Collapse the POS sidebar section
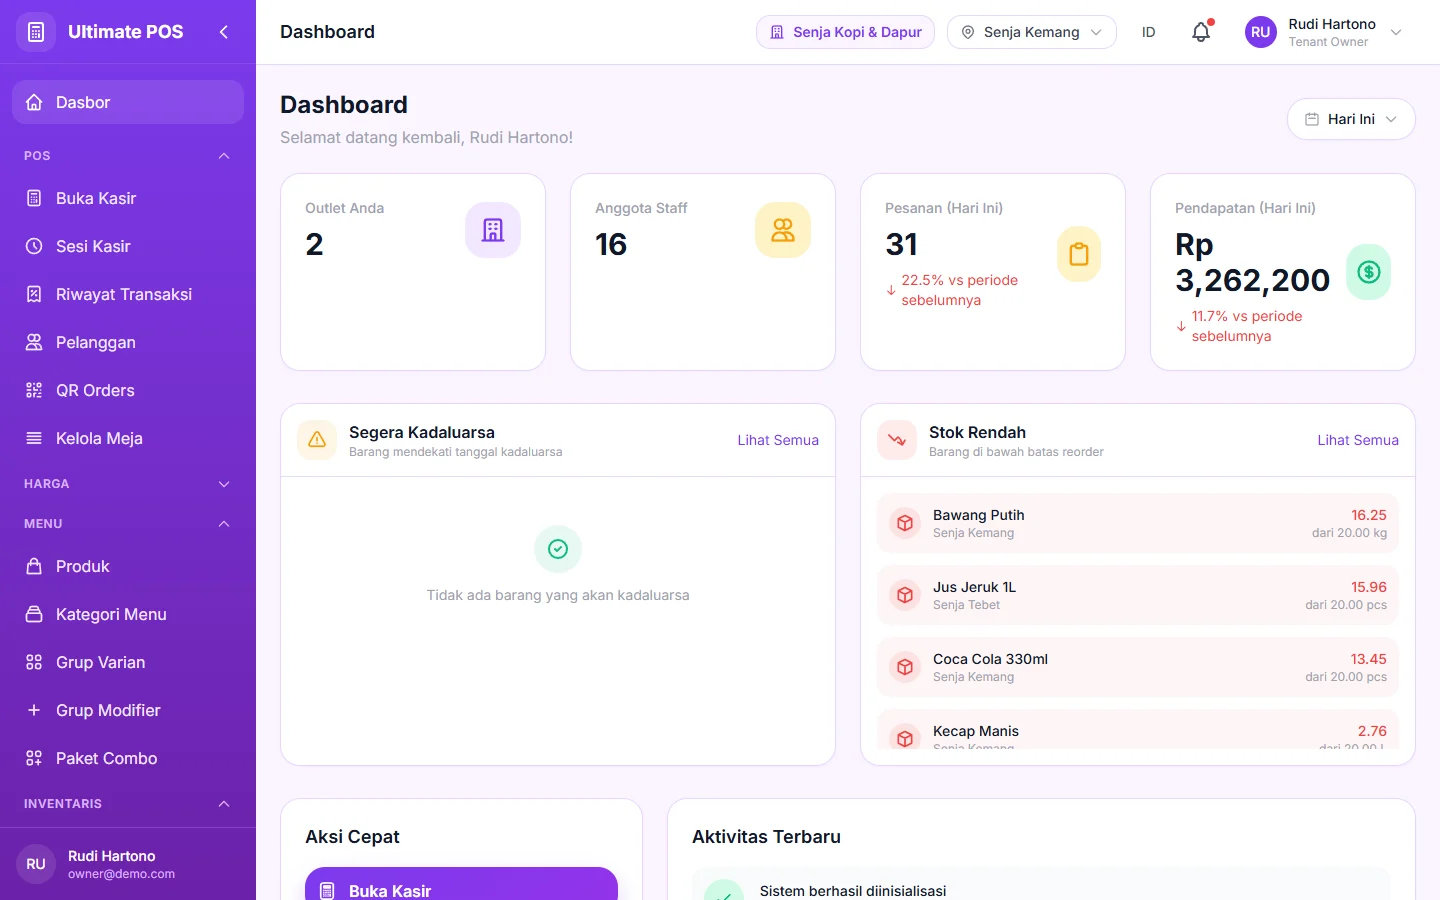 point(128,156)
